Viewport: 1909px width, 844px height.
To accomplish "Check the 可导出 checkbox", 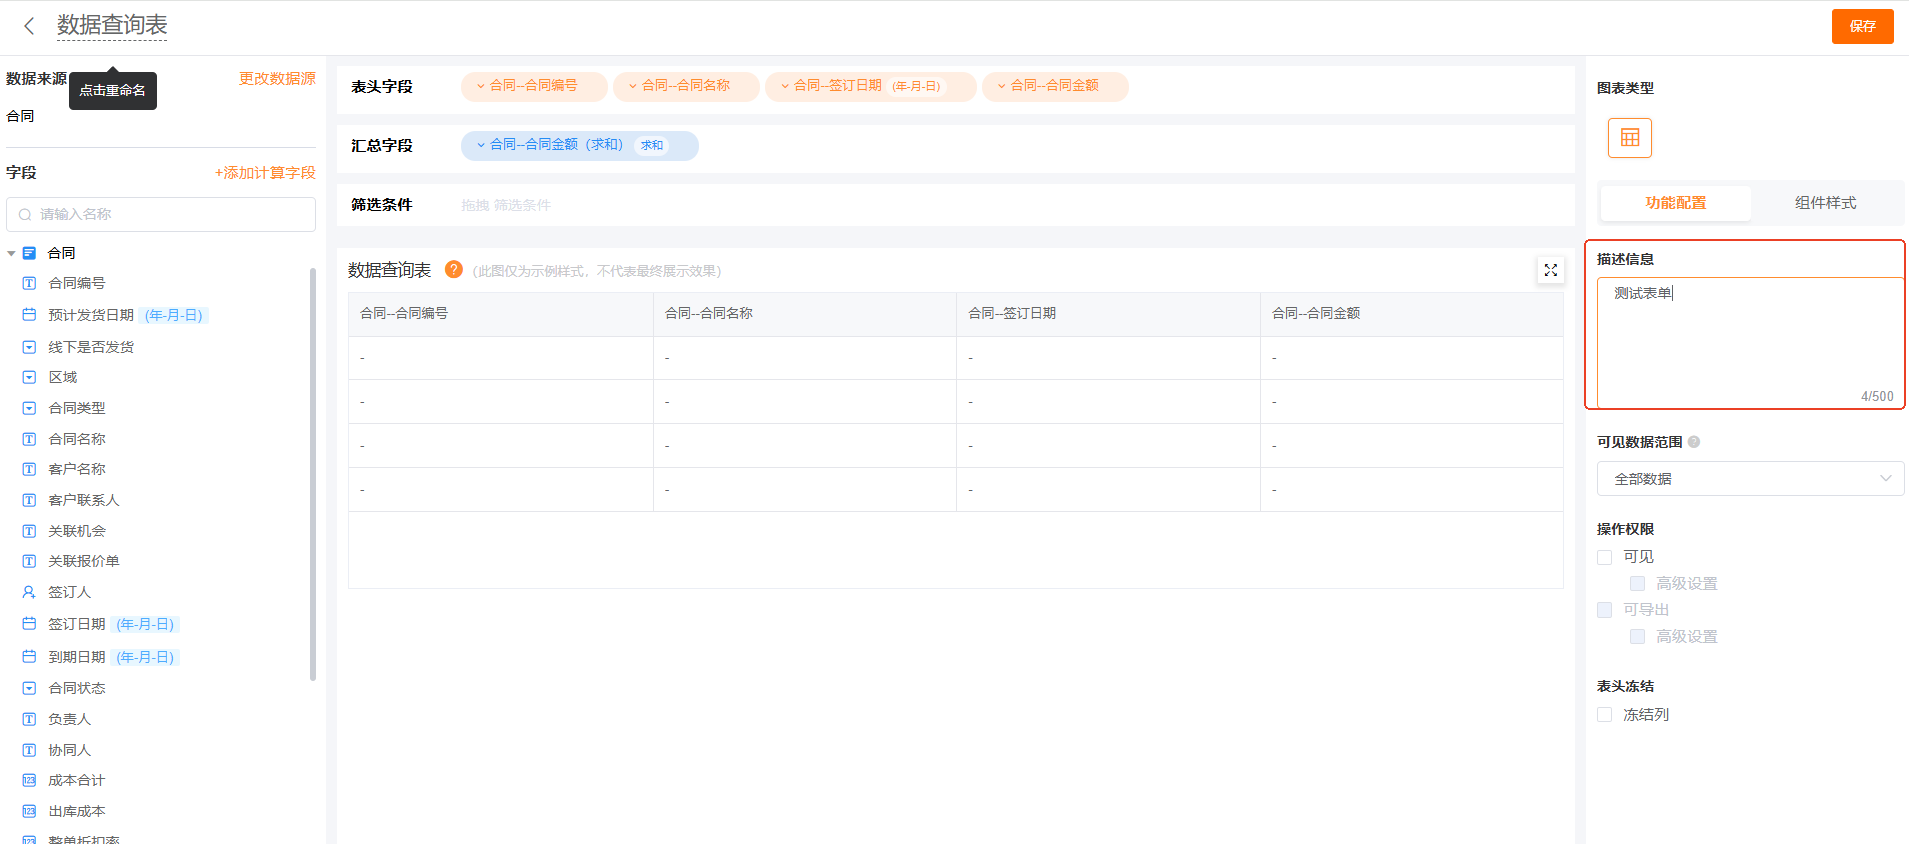I will click(x=1605, y=610).
